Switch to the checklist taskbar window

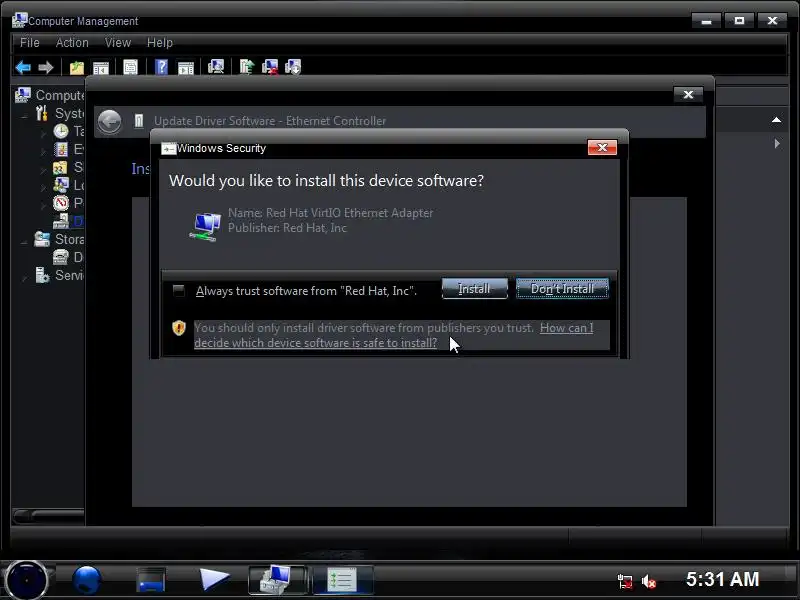[x=342, y=580]
